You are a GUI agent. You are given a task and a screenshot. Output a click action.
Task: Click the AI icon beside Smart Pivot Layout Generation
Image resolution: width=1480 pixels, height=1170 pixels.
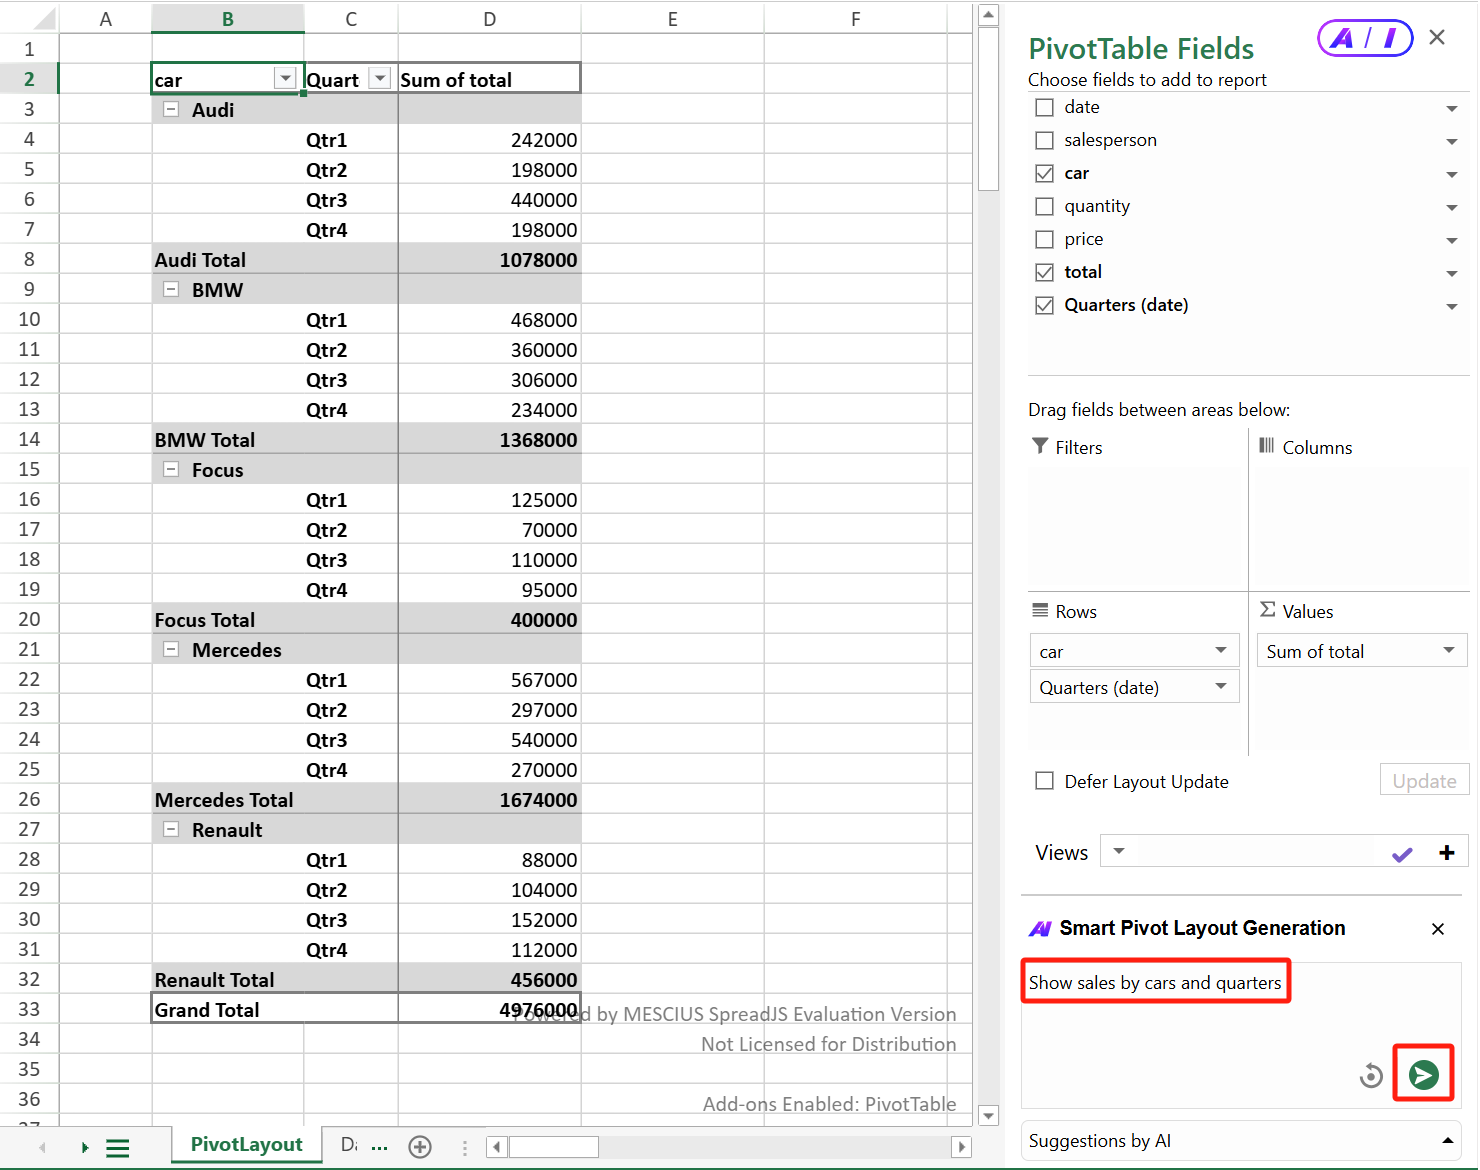[x=1040, y=928]
